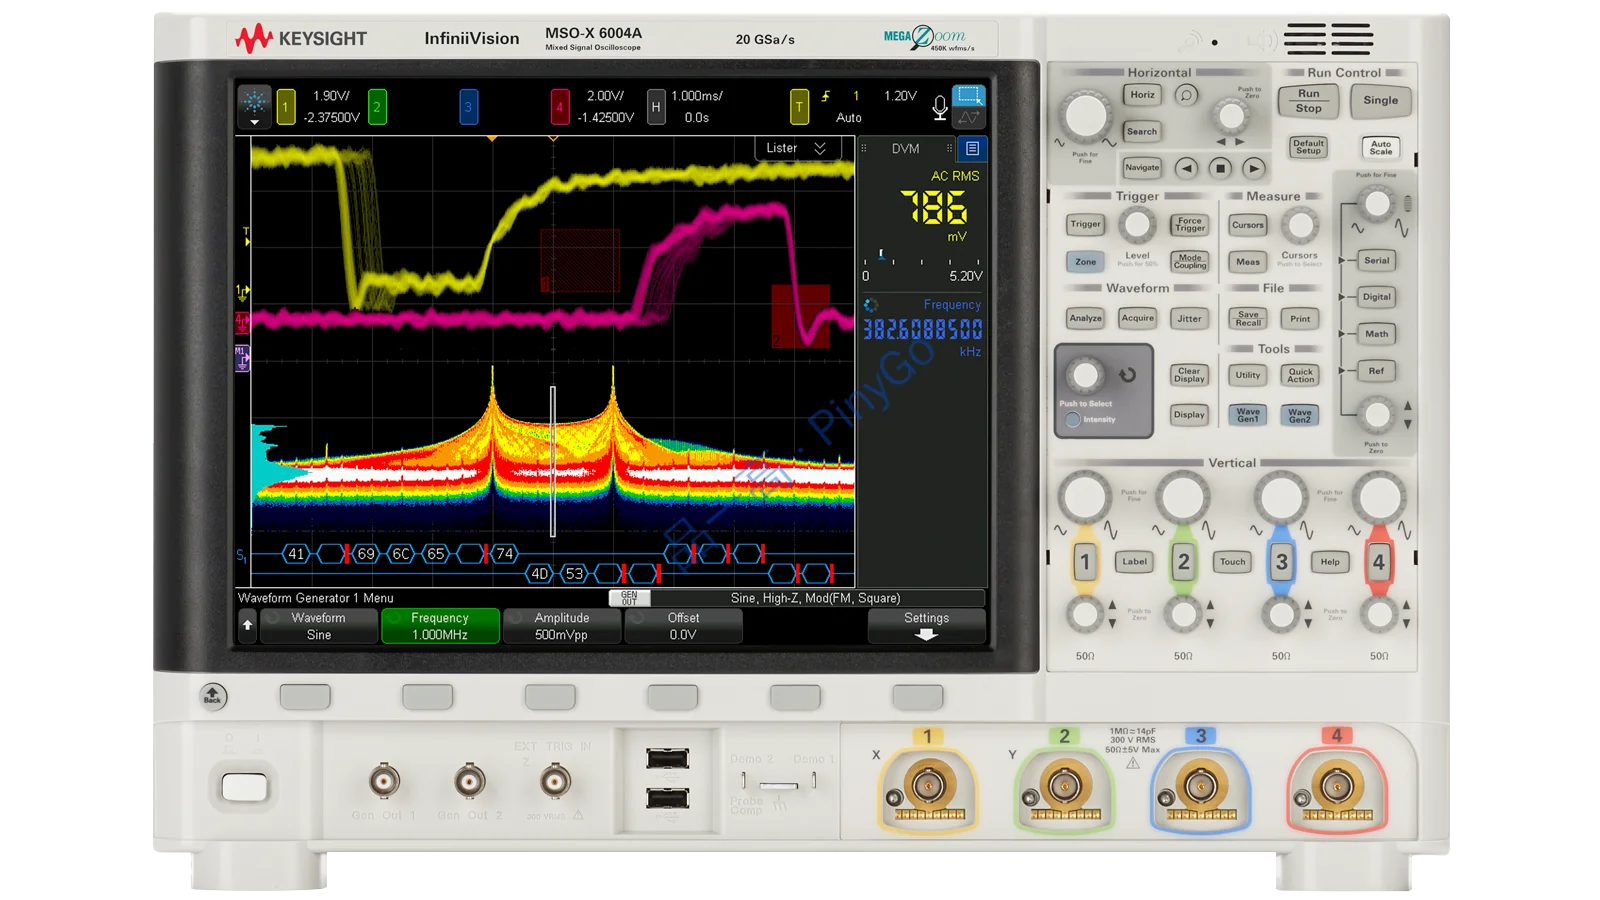Tap the blue channel 3 badge

[468, 107]
